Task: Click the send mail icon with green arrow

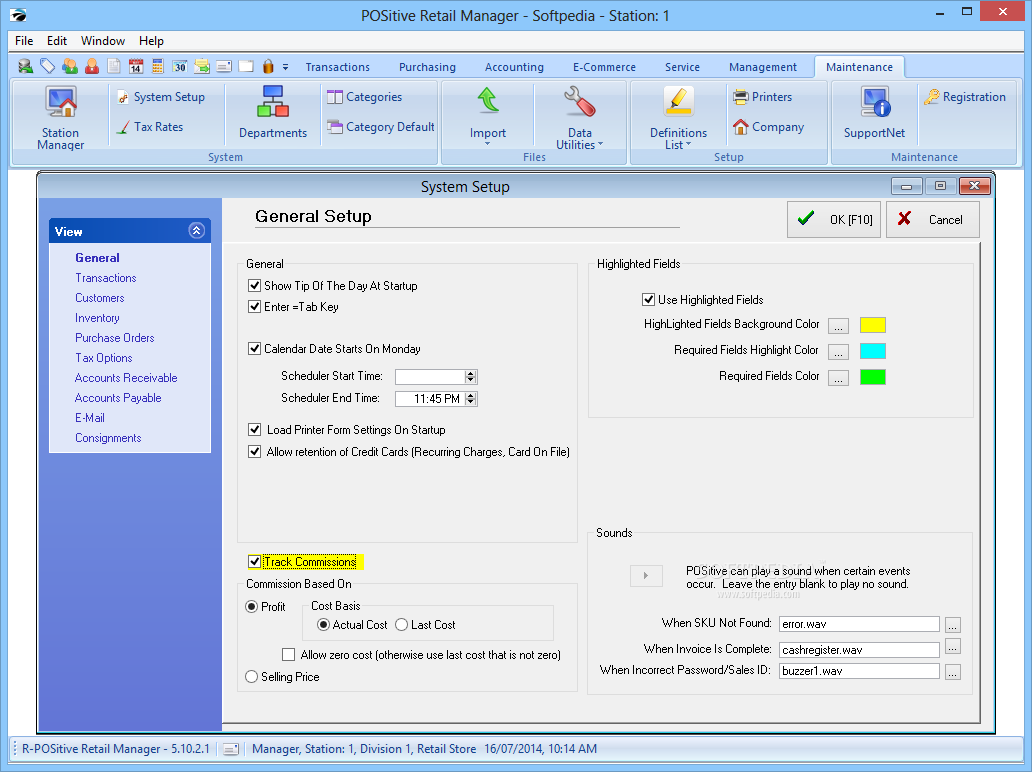Action: click(201, 66)
